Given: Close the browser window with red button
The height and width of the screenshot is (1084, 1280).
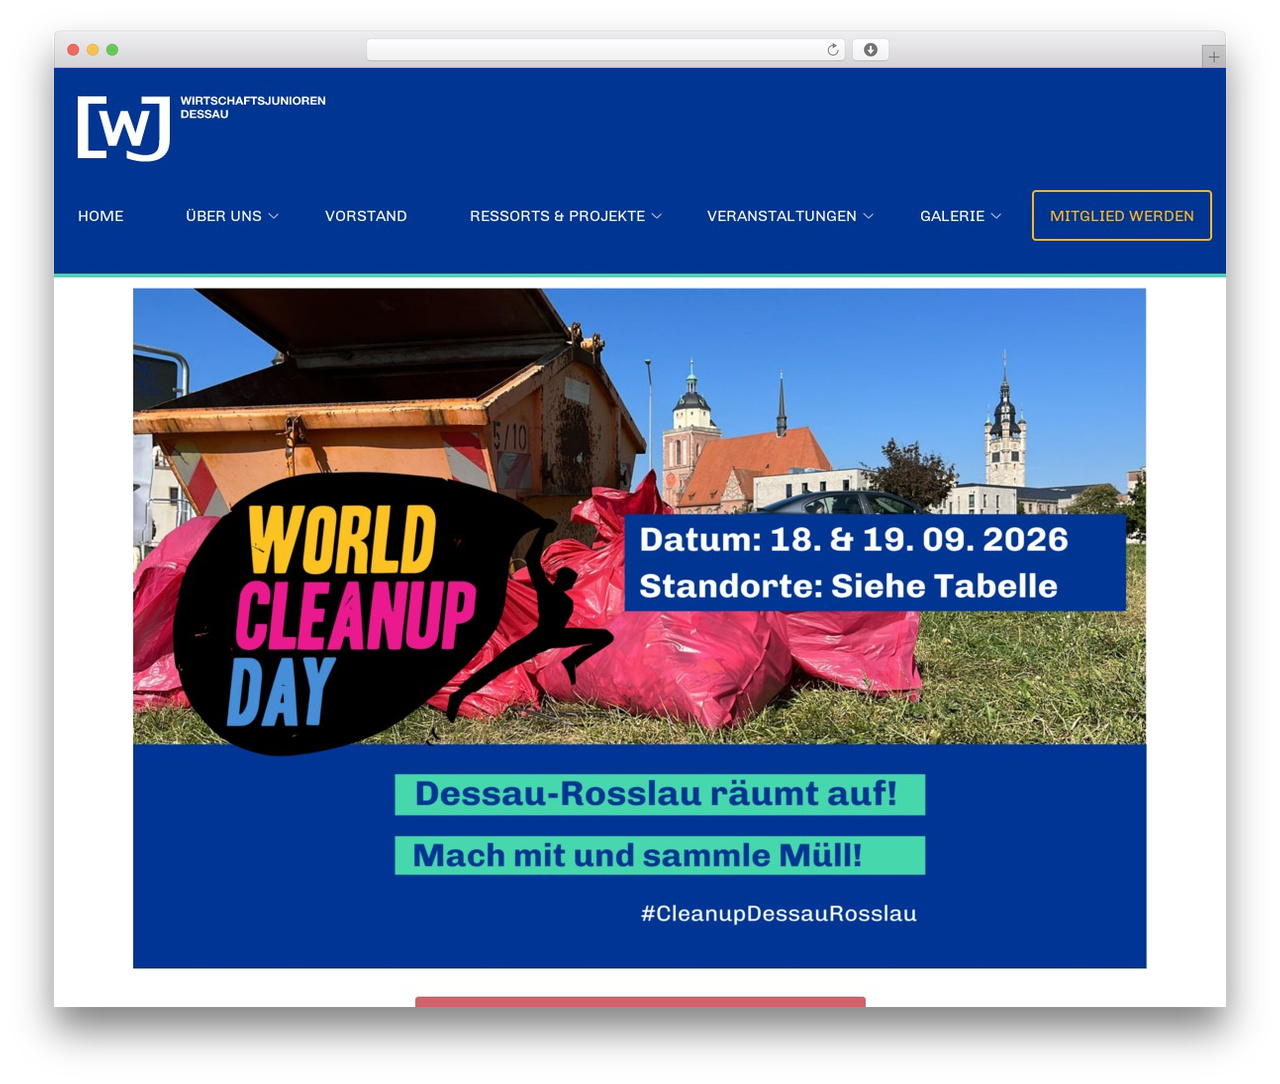Looking at the screenshot, I should [73, 50].
